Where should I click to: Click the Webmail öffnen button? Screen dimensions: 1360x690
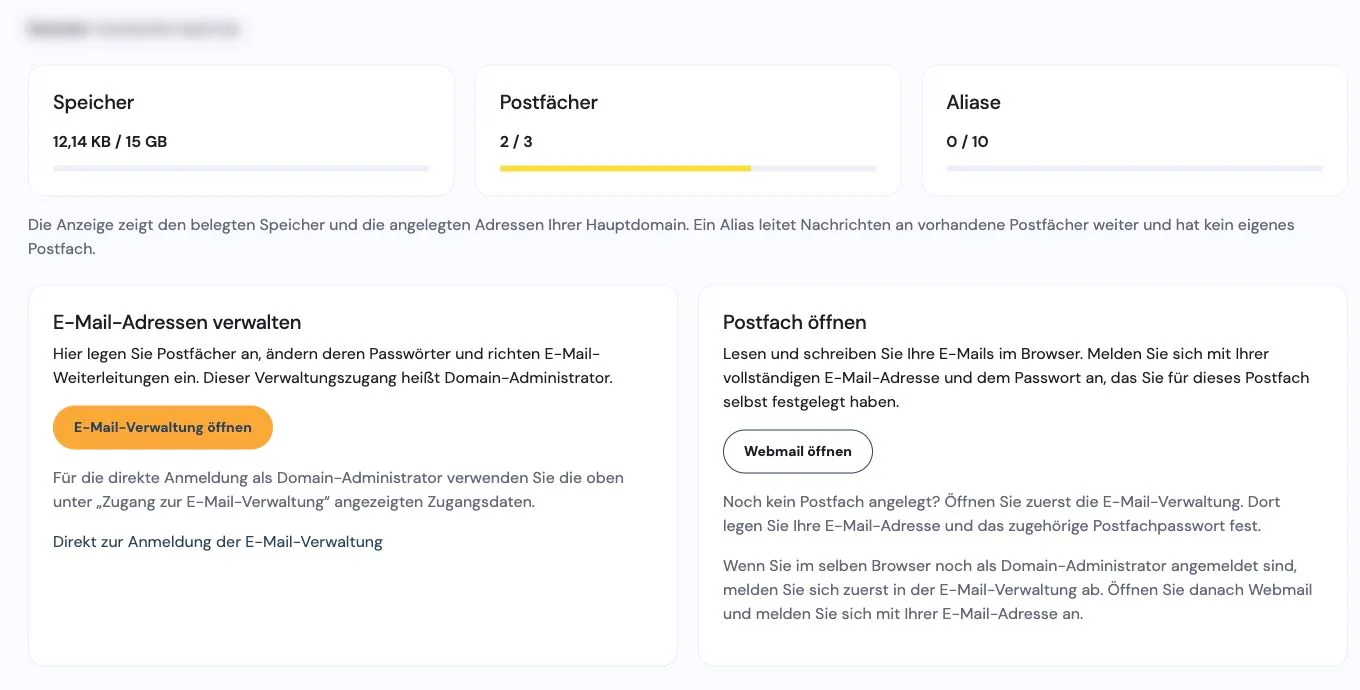pyautogui.click(x=798, y=451)
